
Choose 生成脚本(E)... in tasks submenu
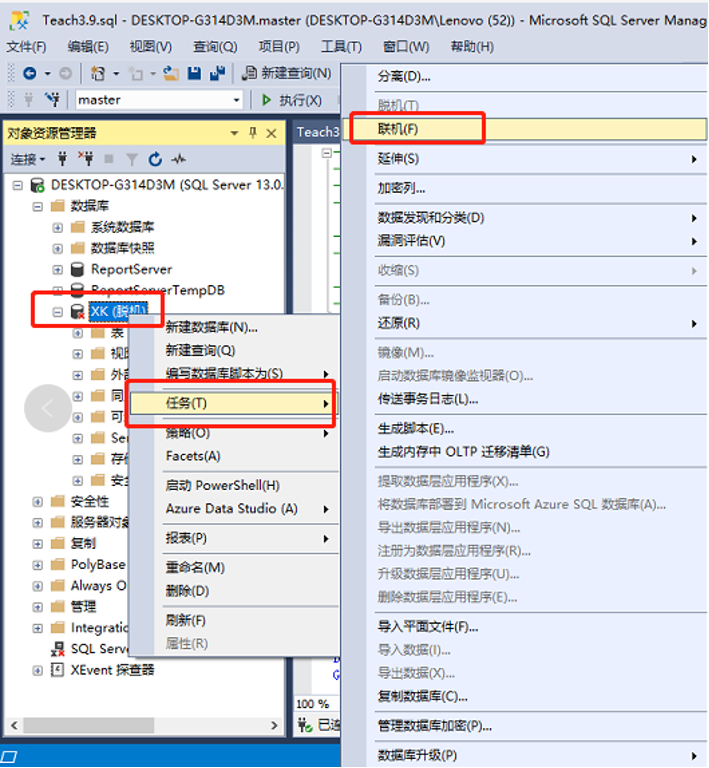pyautogui.click(x=415, y=430)
